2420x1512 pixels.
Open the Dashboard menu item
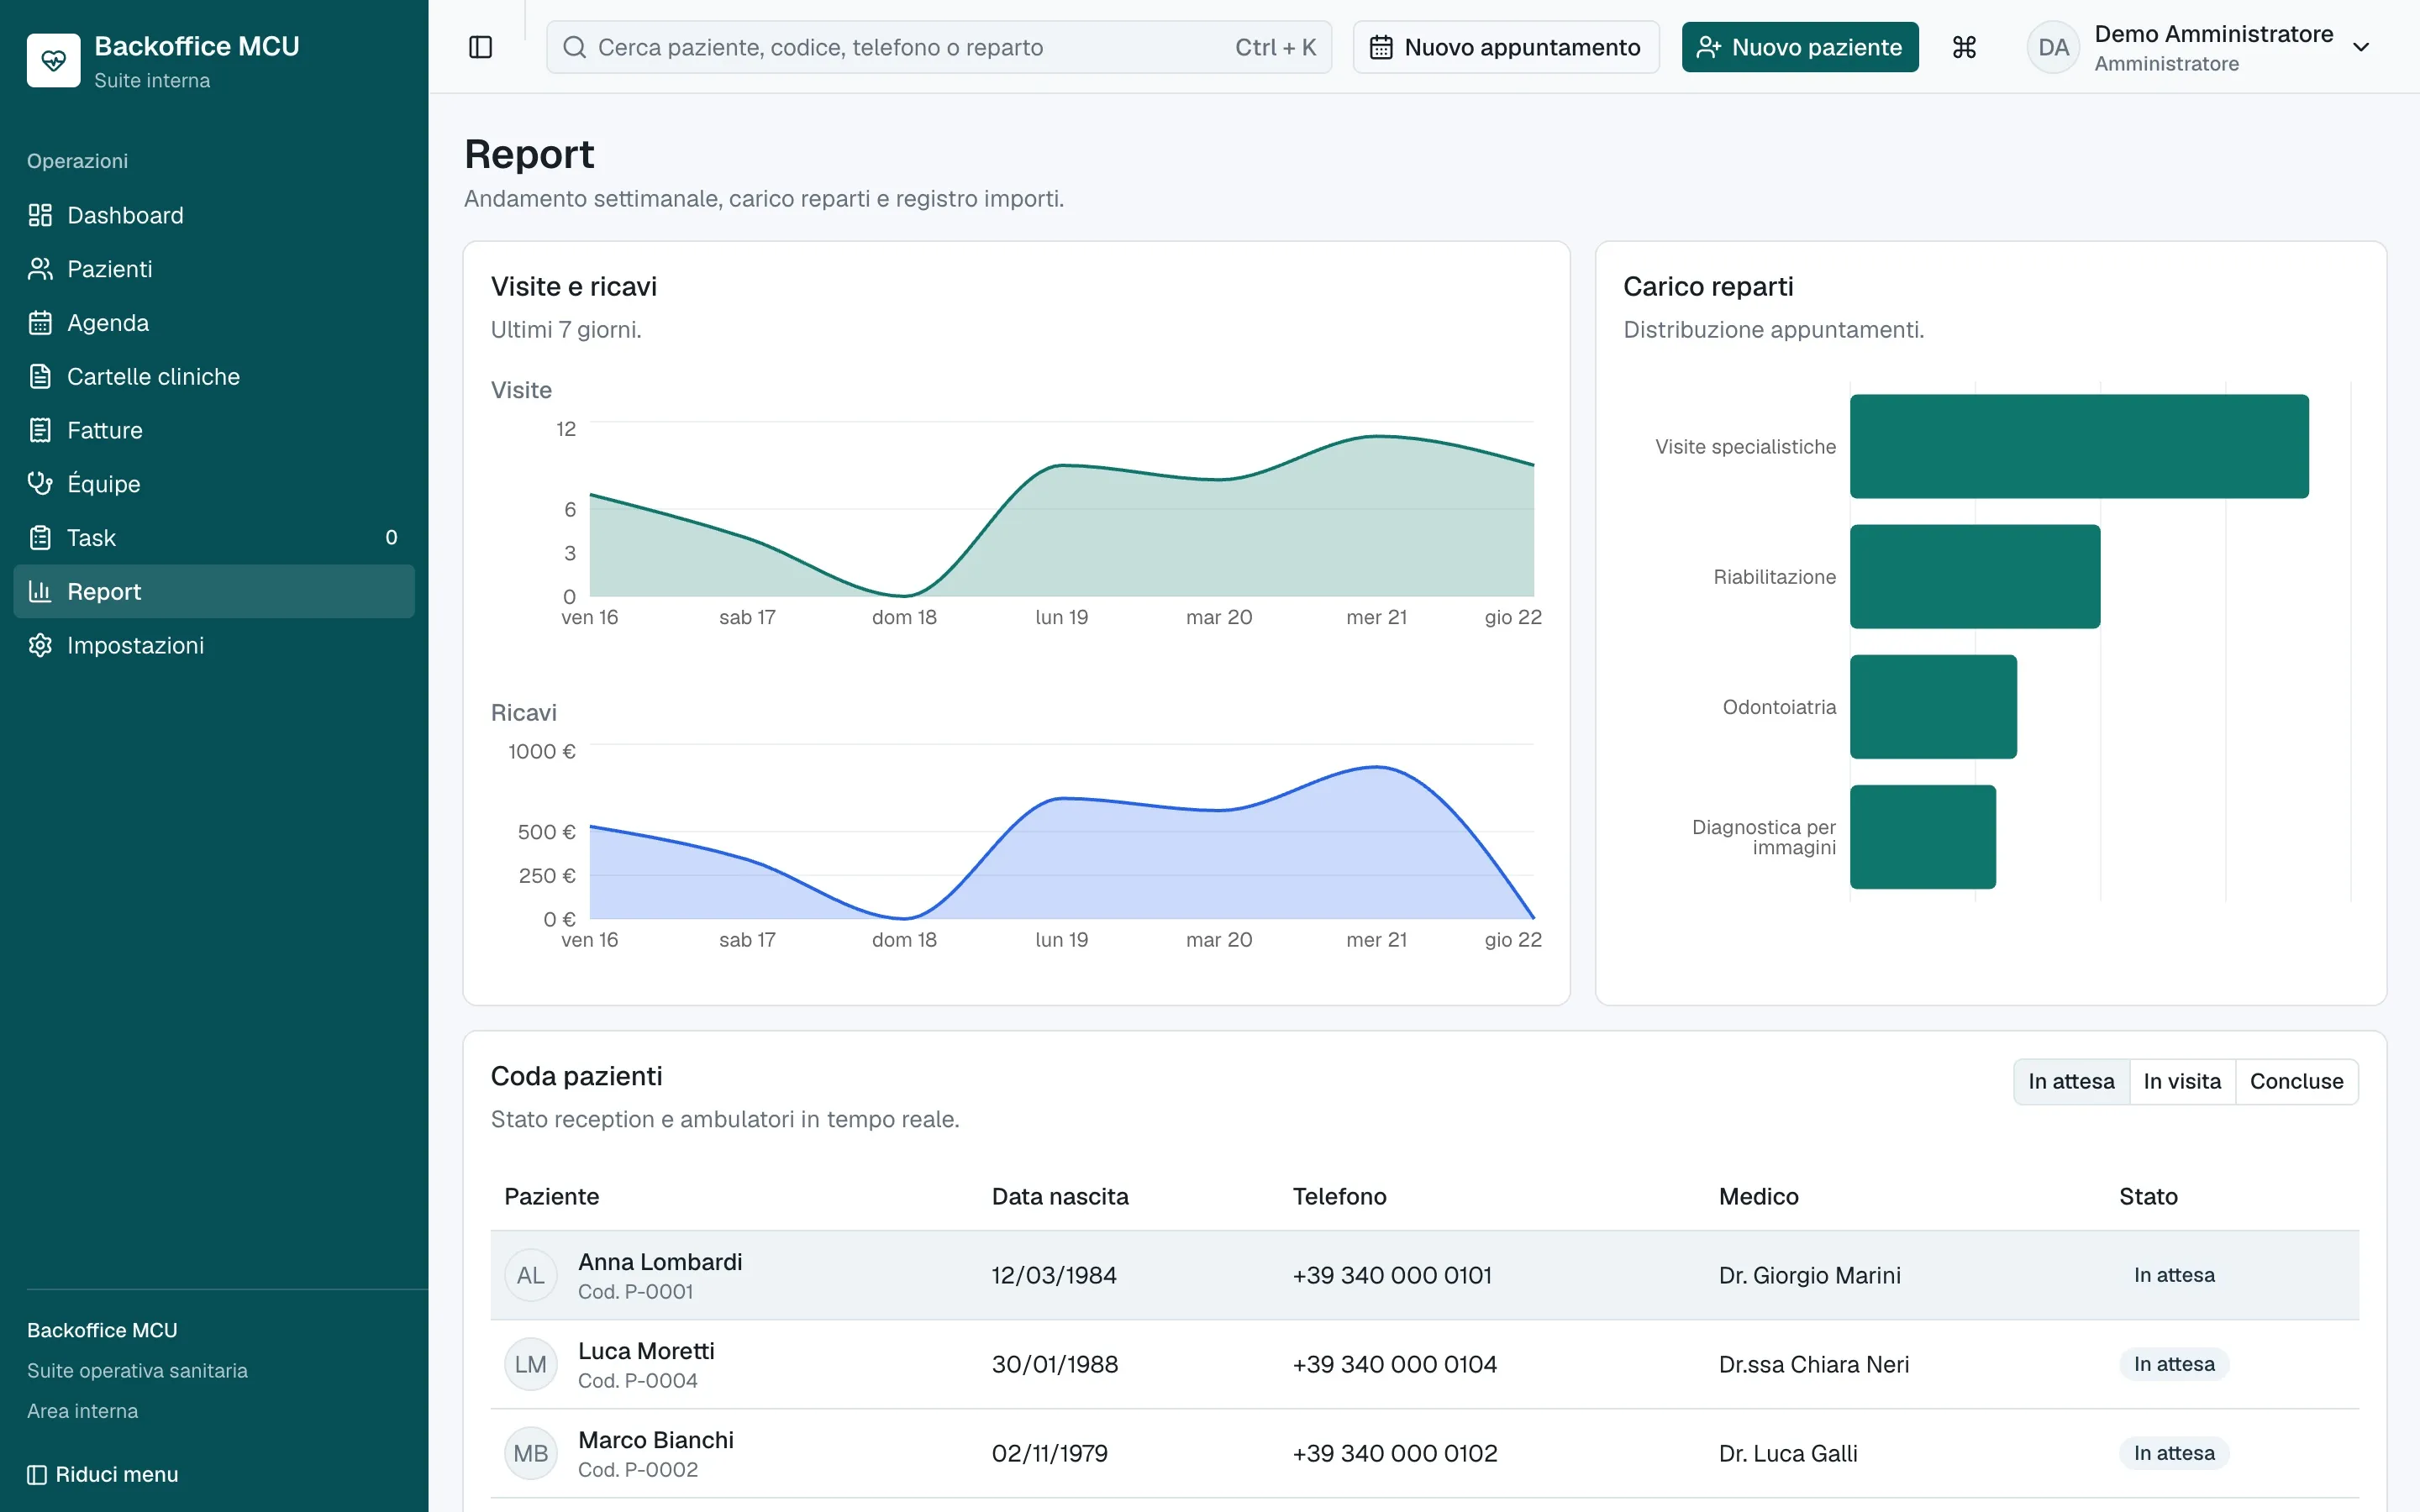coord(214,215)
